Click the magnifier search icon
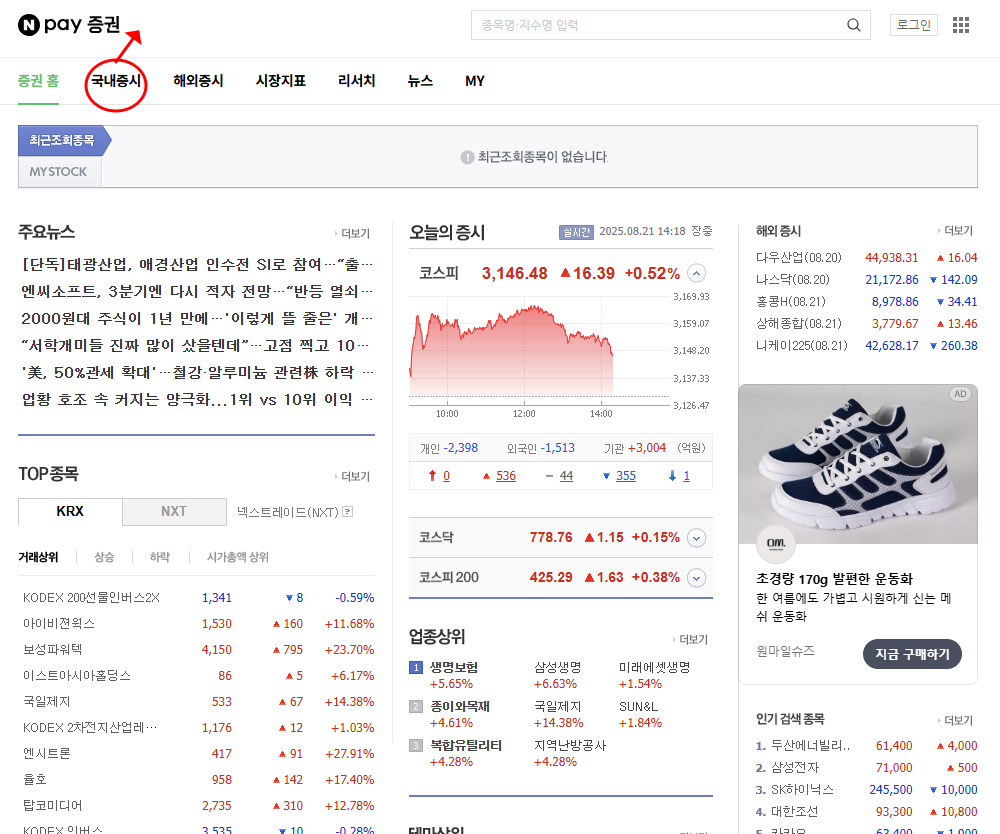 click(x=853, y=24)
